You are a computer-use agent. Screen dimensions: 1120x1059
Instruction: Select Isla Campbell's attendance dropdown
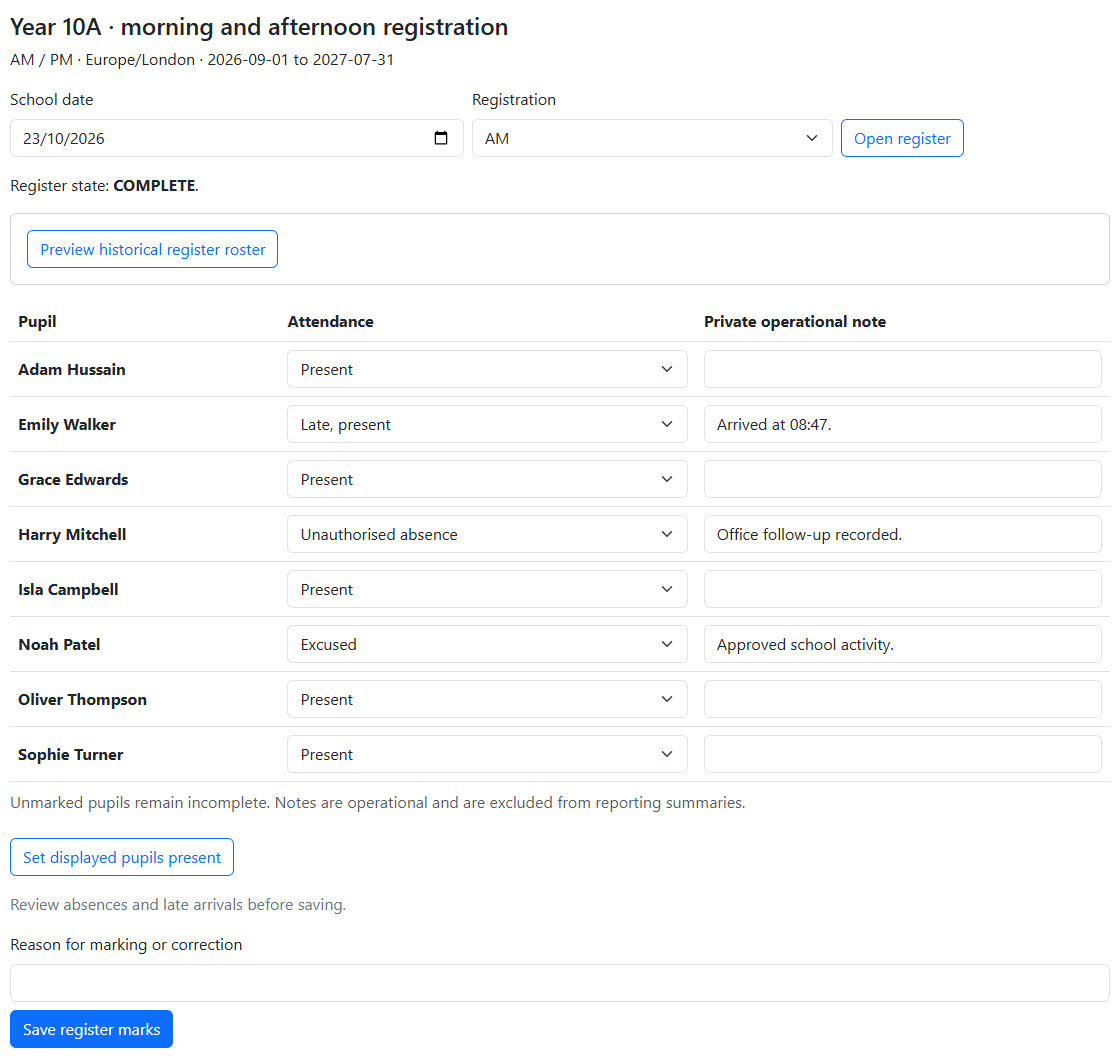pyautogui.click(x=487, y=589)
